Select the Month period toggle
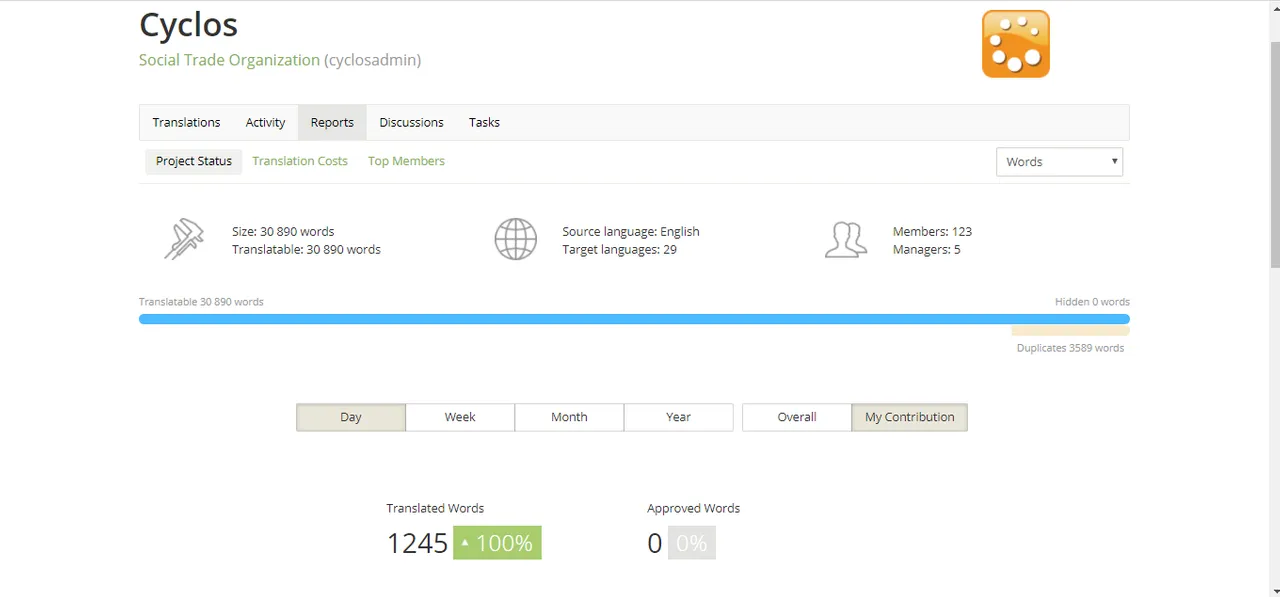Screen dimensions: 1280x597 click(x=569, y=417)
